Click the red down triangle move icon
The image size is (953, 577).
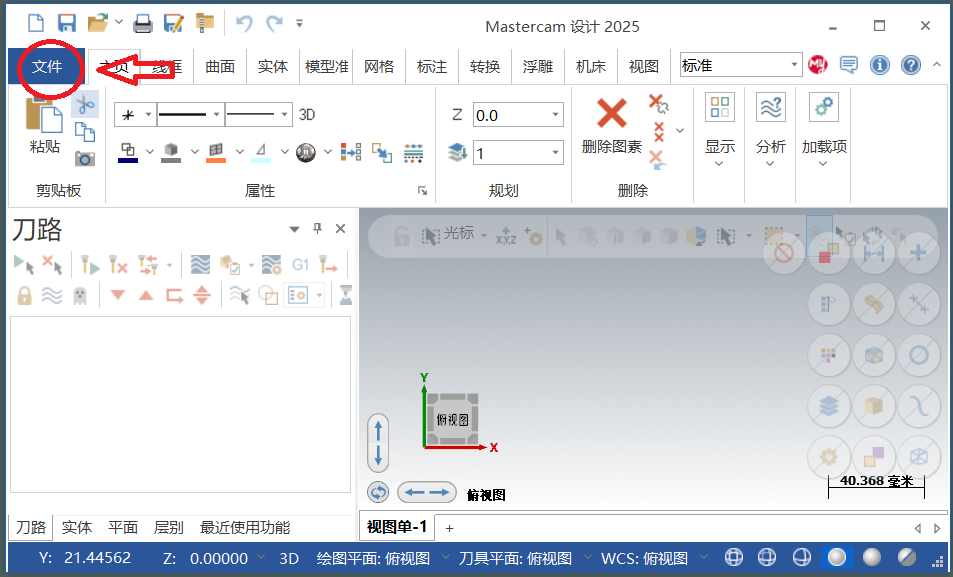tap(118, 295)
